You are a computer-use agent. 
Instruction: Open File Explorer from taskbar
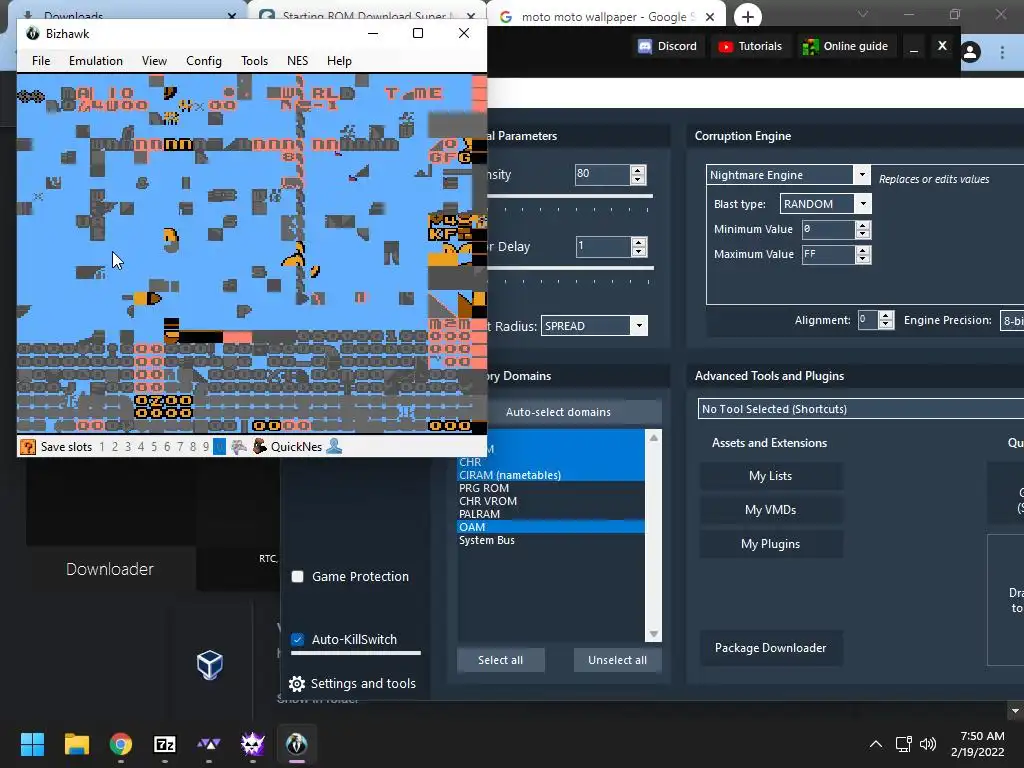point(76,744)
